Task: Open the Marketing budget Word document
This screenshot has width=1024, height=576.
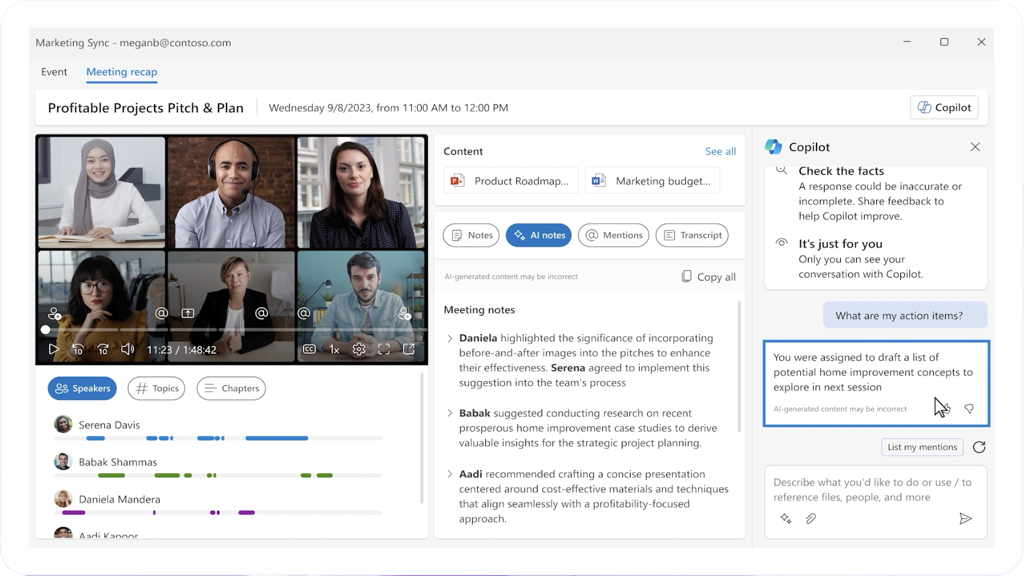Action: tap(652, 181)
